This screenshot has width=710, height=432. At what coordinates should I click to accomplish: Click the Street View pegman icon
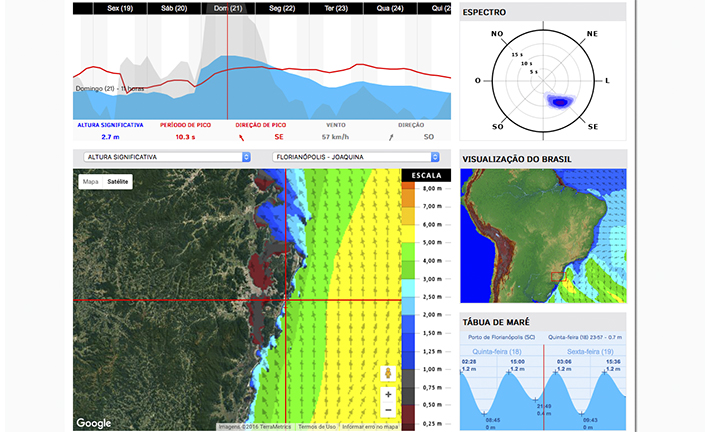pos(388,373)
